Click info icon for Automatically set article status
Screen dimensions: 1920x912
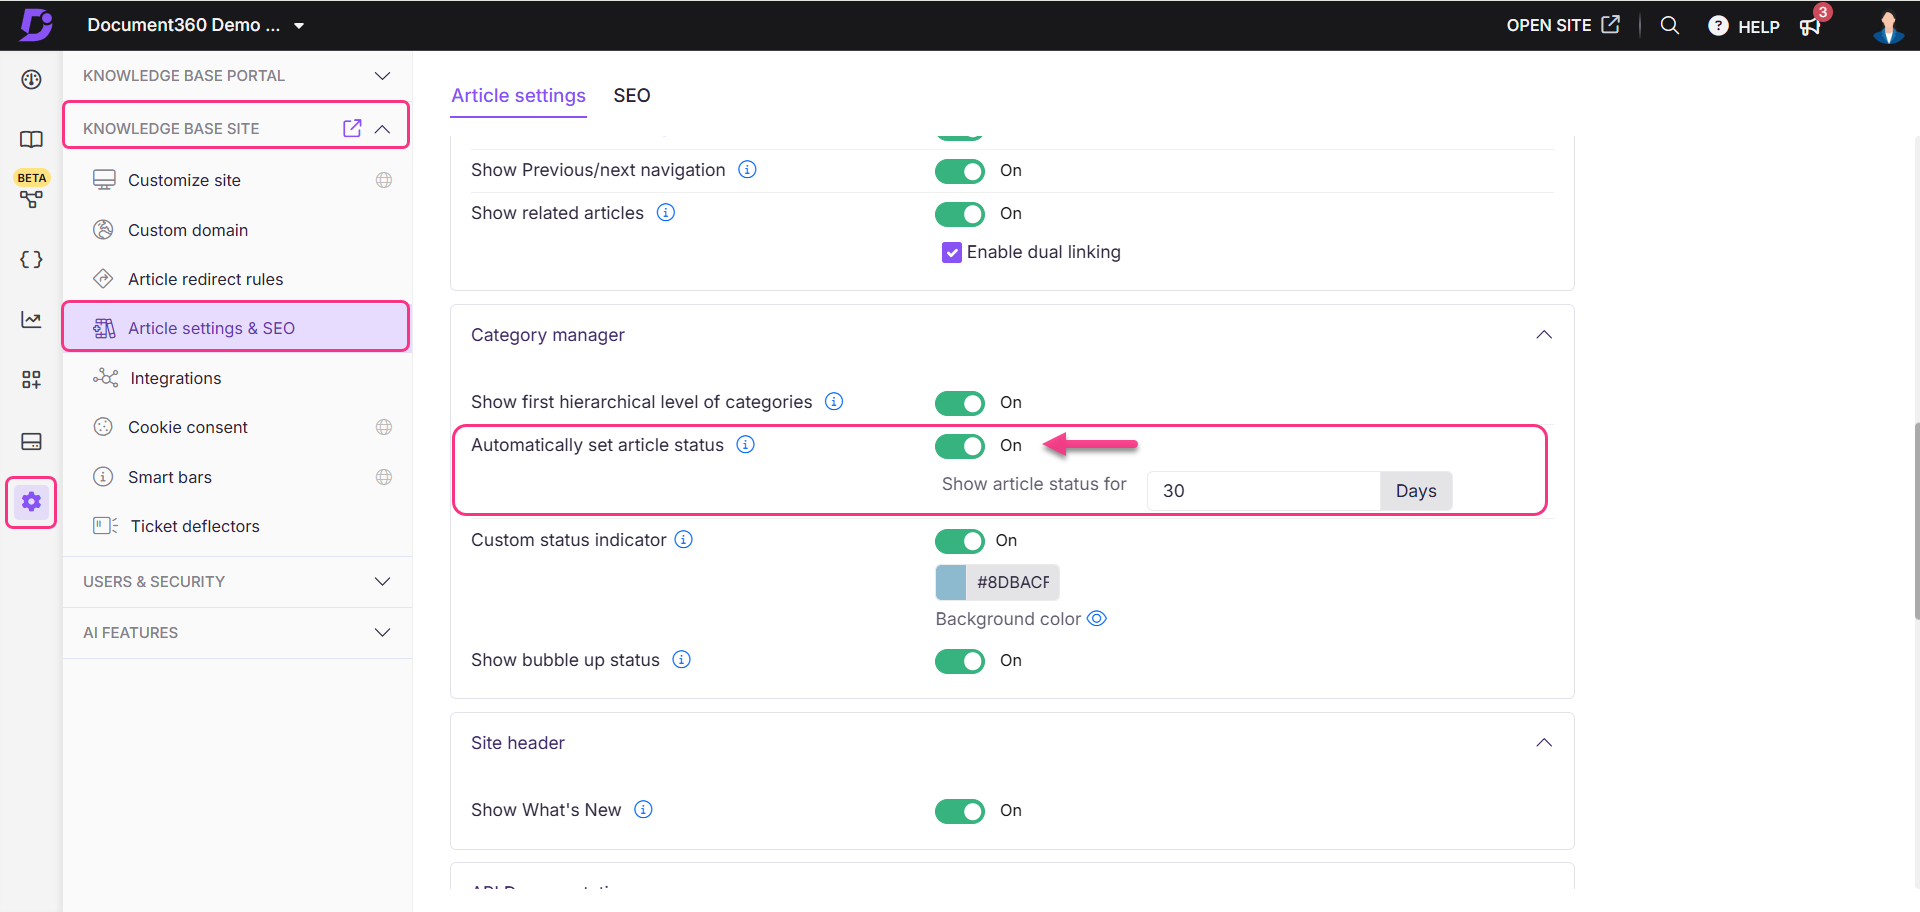(746, 444)
